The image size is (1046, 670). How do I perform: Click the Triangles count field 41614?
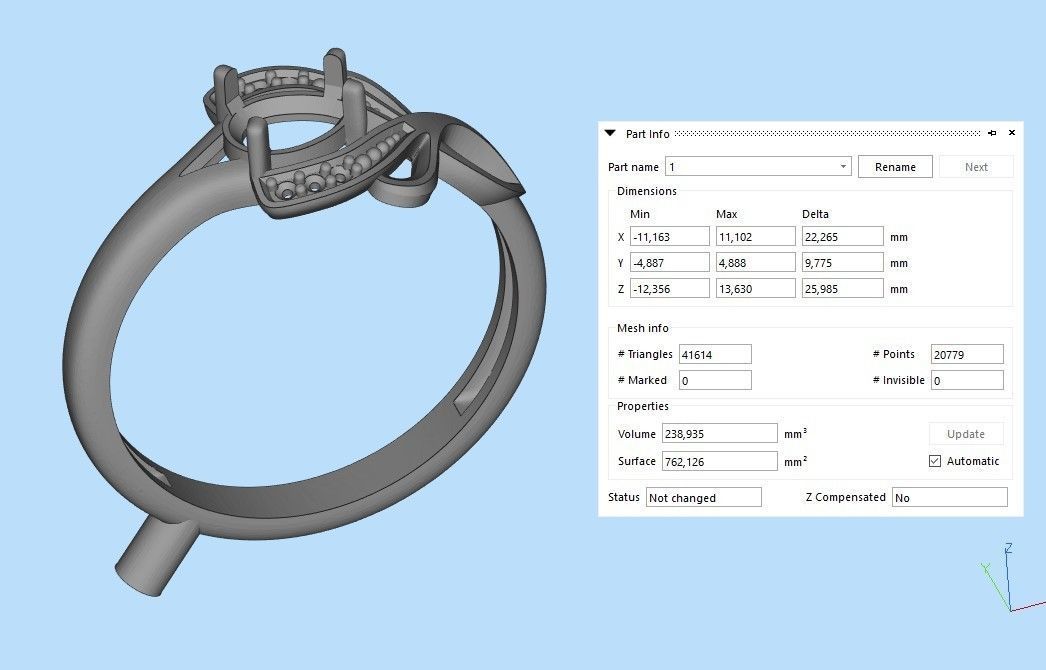point(715,354)
